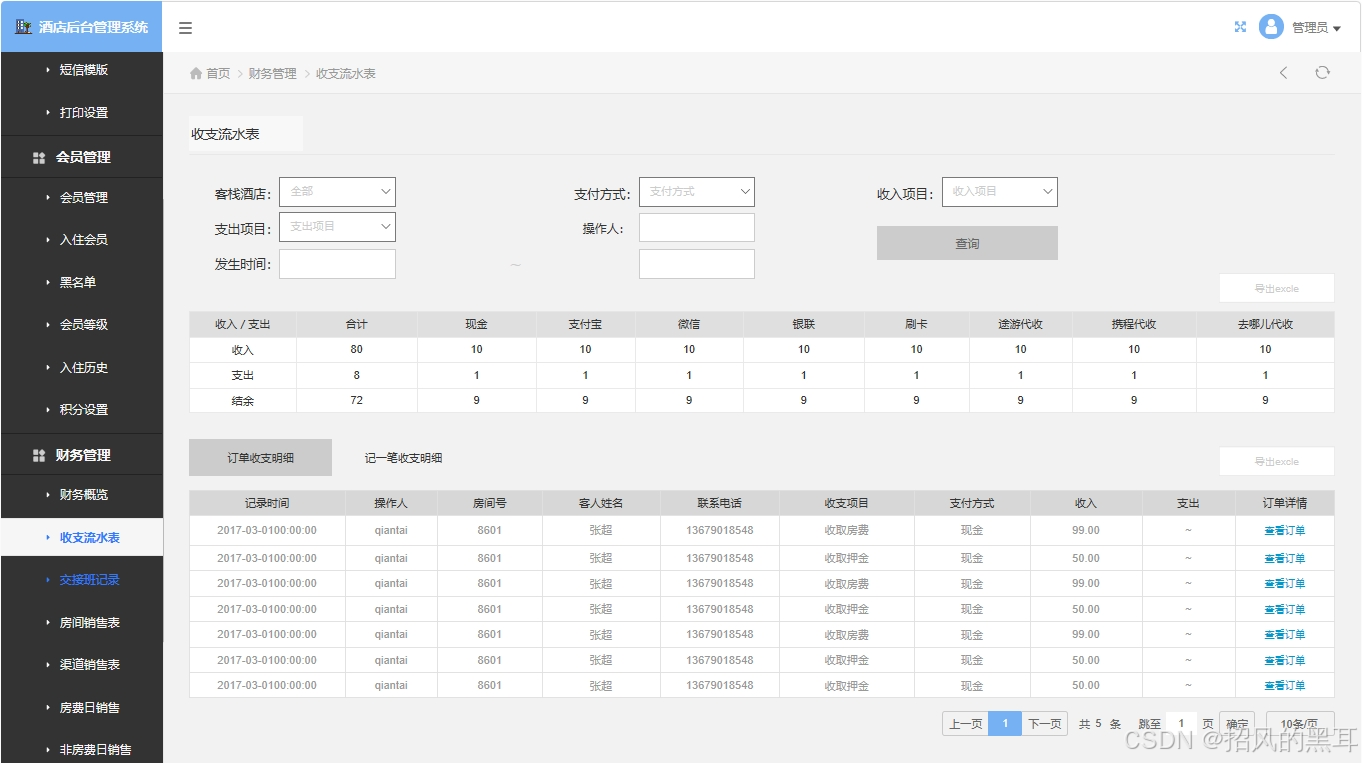Click 上一页 previous page button
Screen dimensions: 1362x763
coord(965,724)
